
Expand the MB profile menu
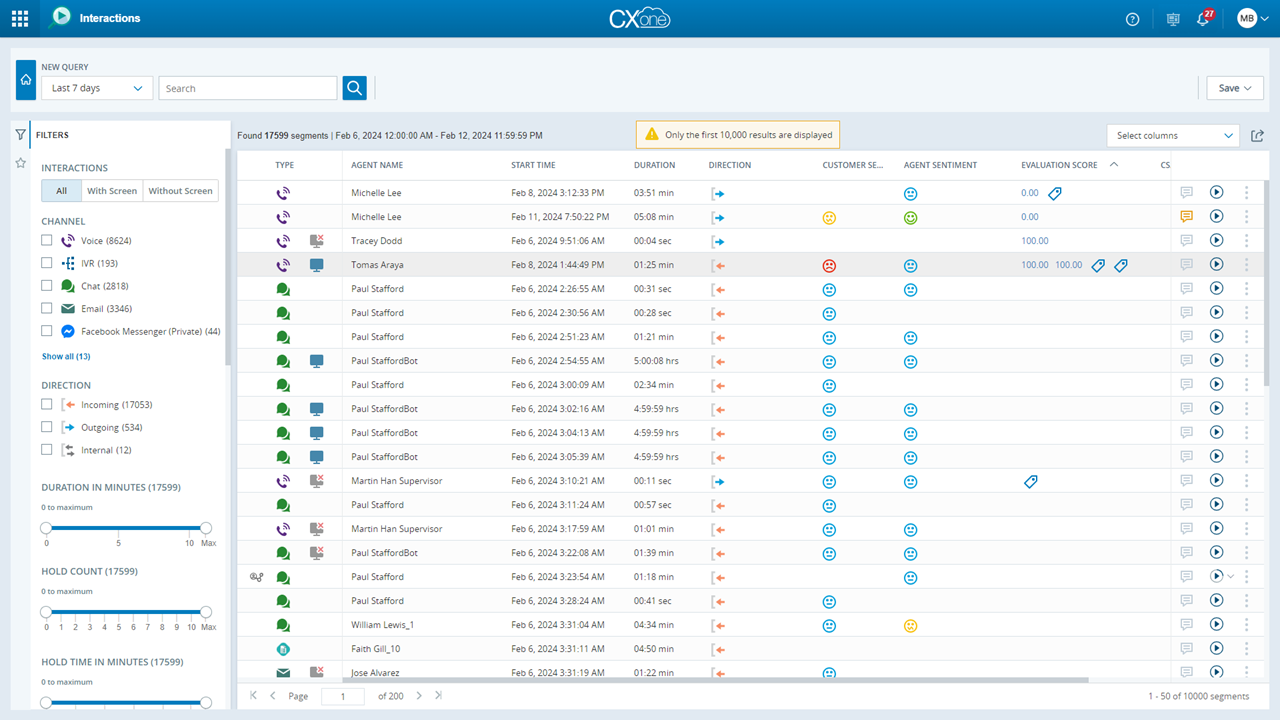(x=1252, y=18)
